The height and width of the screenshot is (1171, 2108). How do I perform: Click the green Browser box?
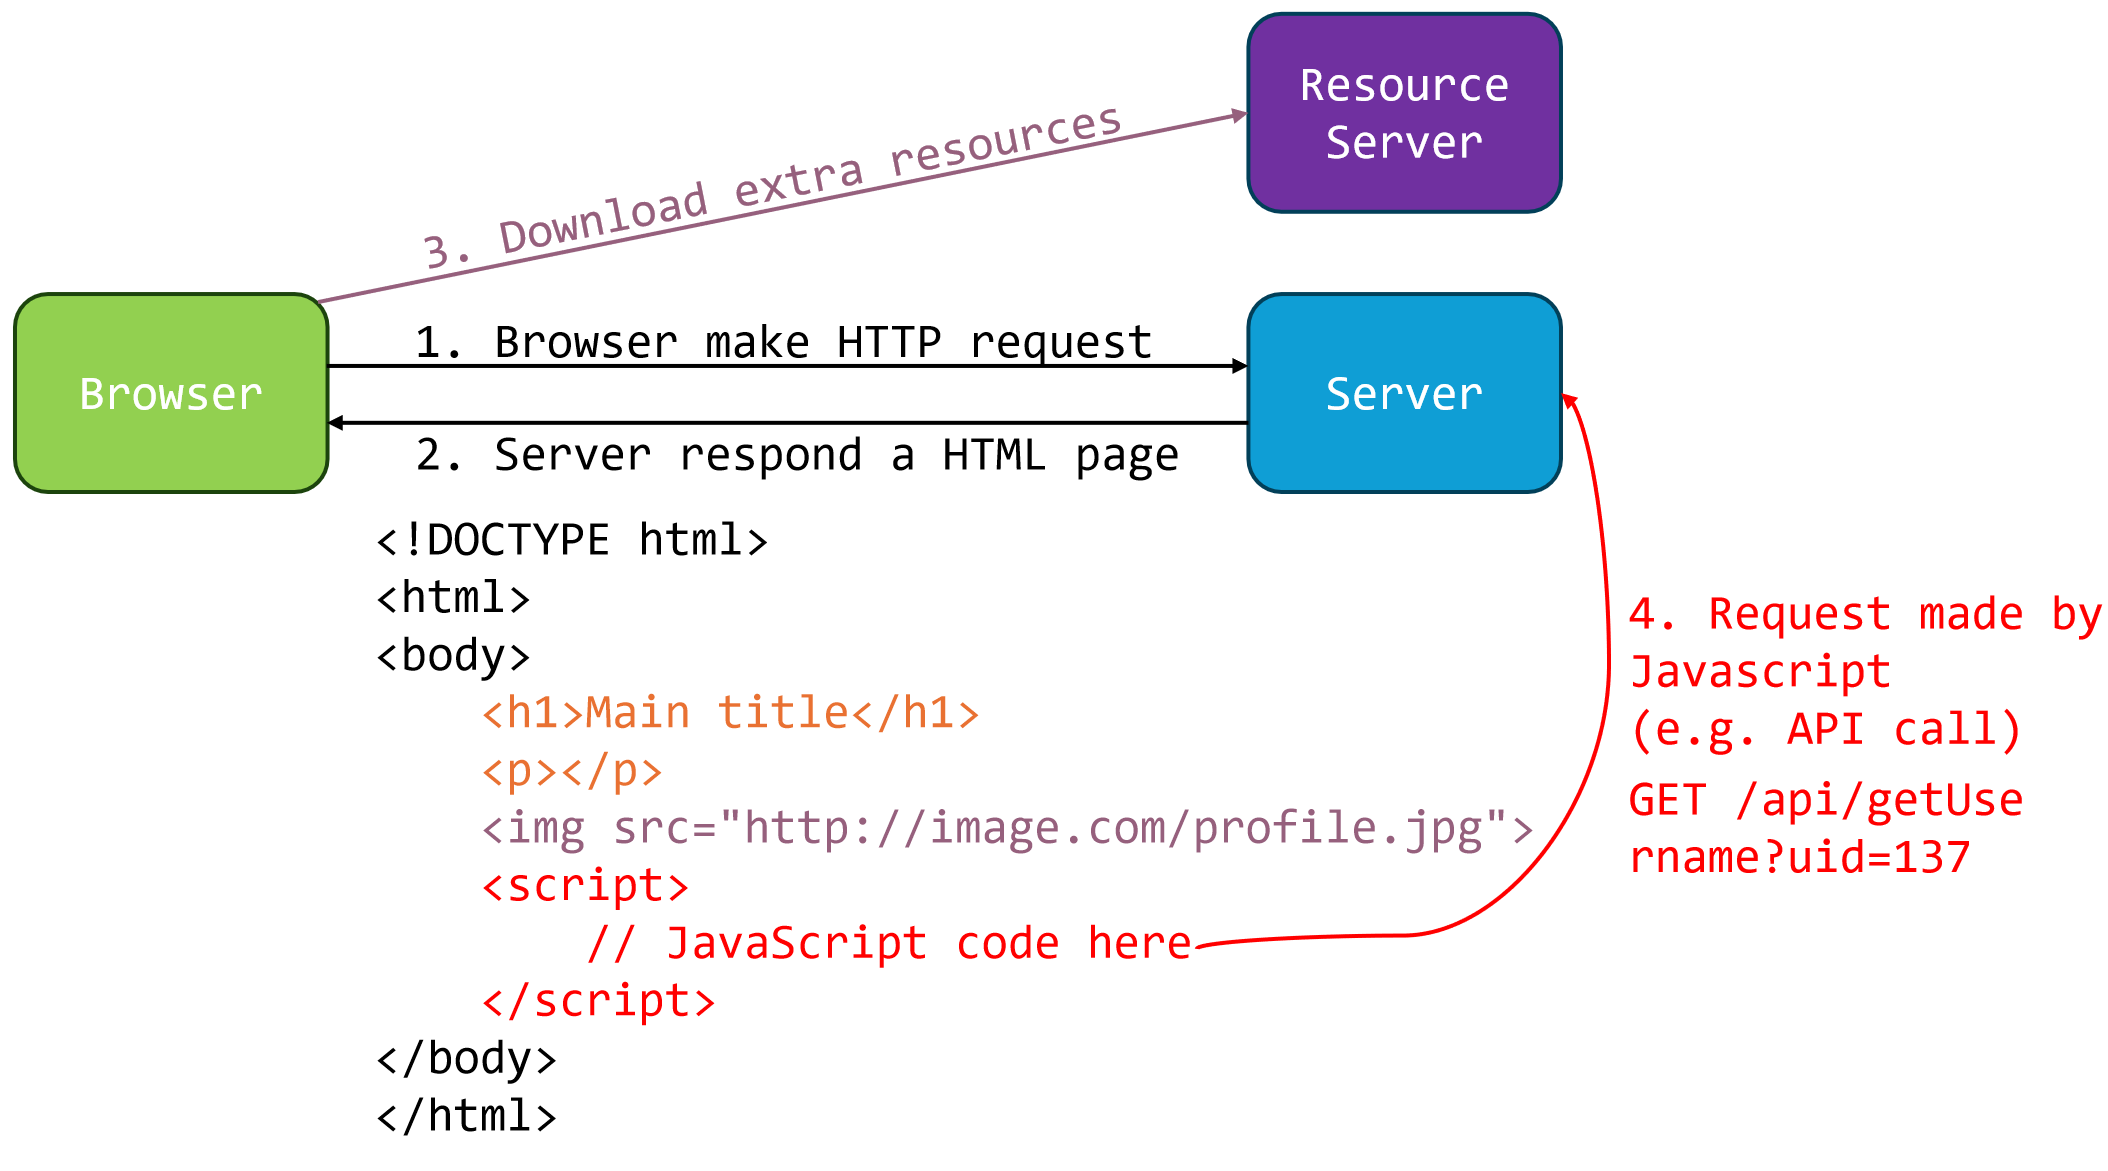(171, 393)
